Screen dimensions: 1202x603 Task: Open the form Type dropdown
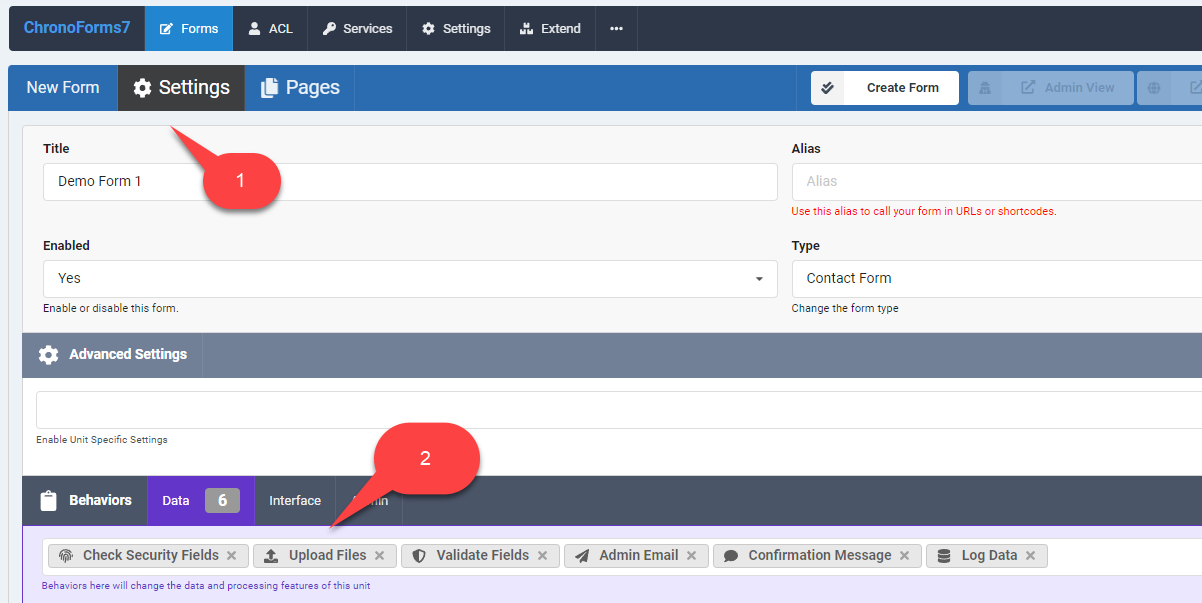pyautogui.click(x=995, y=279)
